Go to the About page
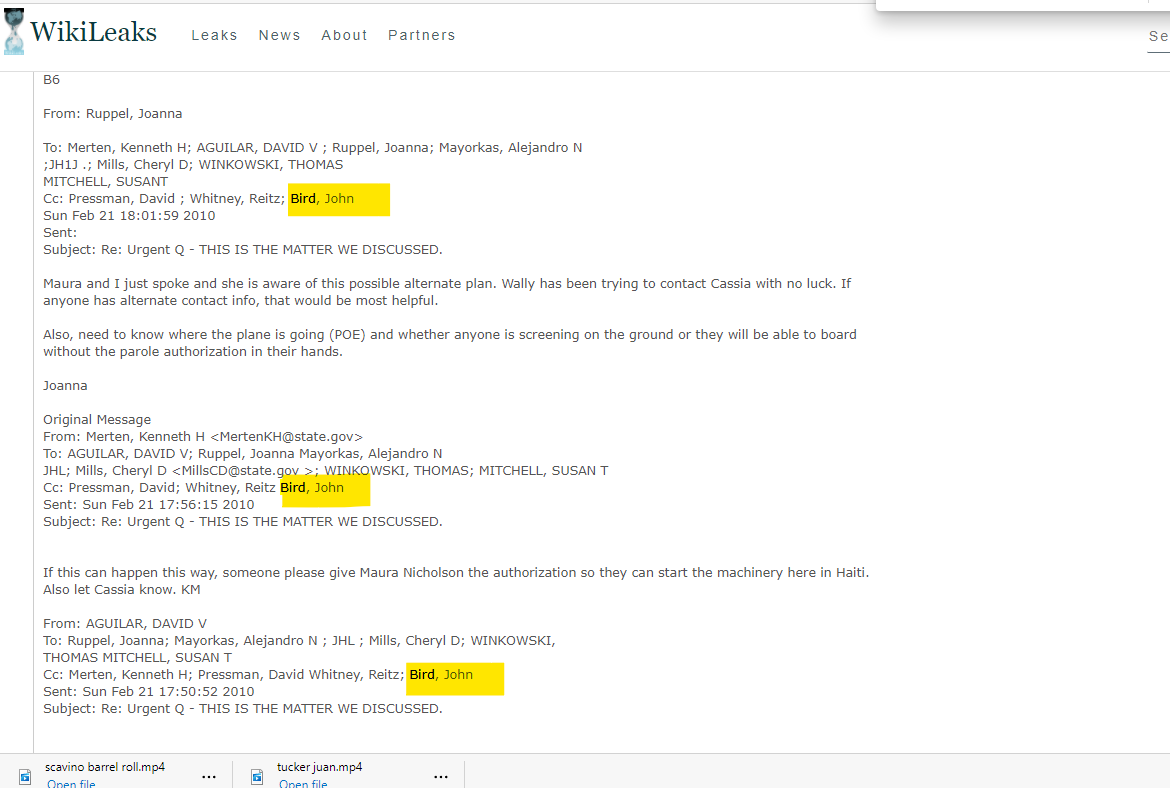 [x=344, y=35]
